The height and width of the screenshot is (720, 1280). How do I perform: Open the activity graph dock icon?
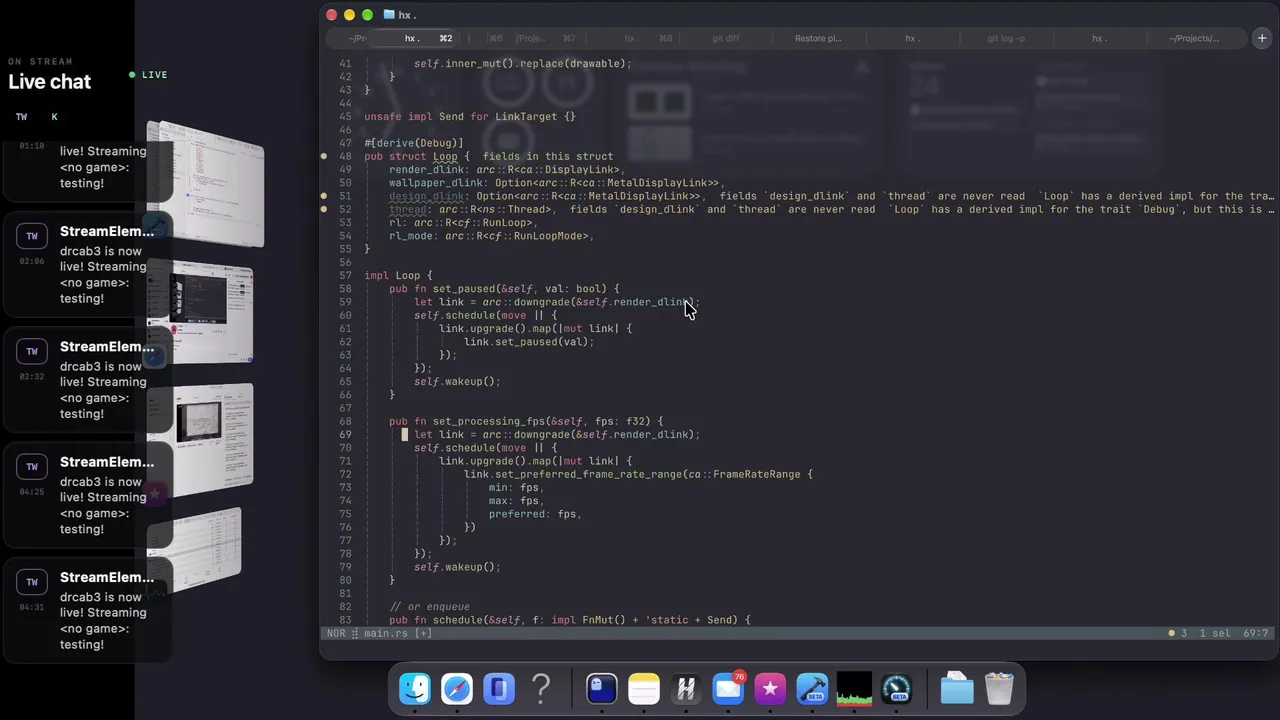pos(854,688)
